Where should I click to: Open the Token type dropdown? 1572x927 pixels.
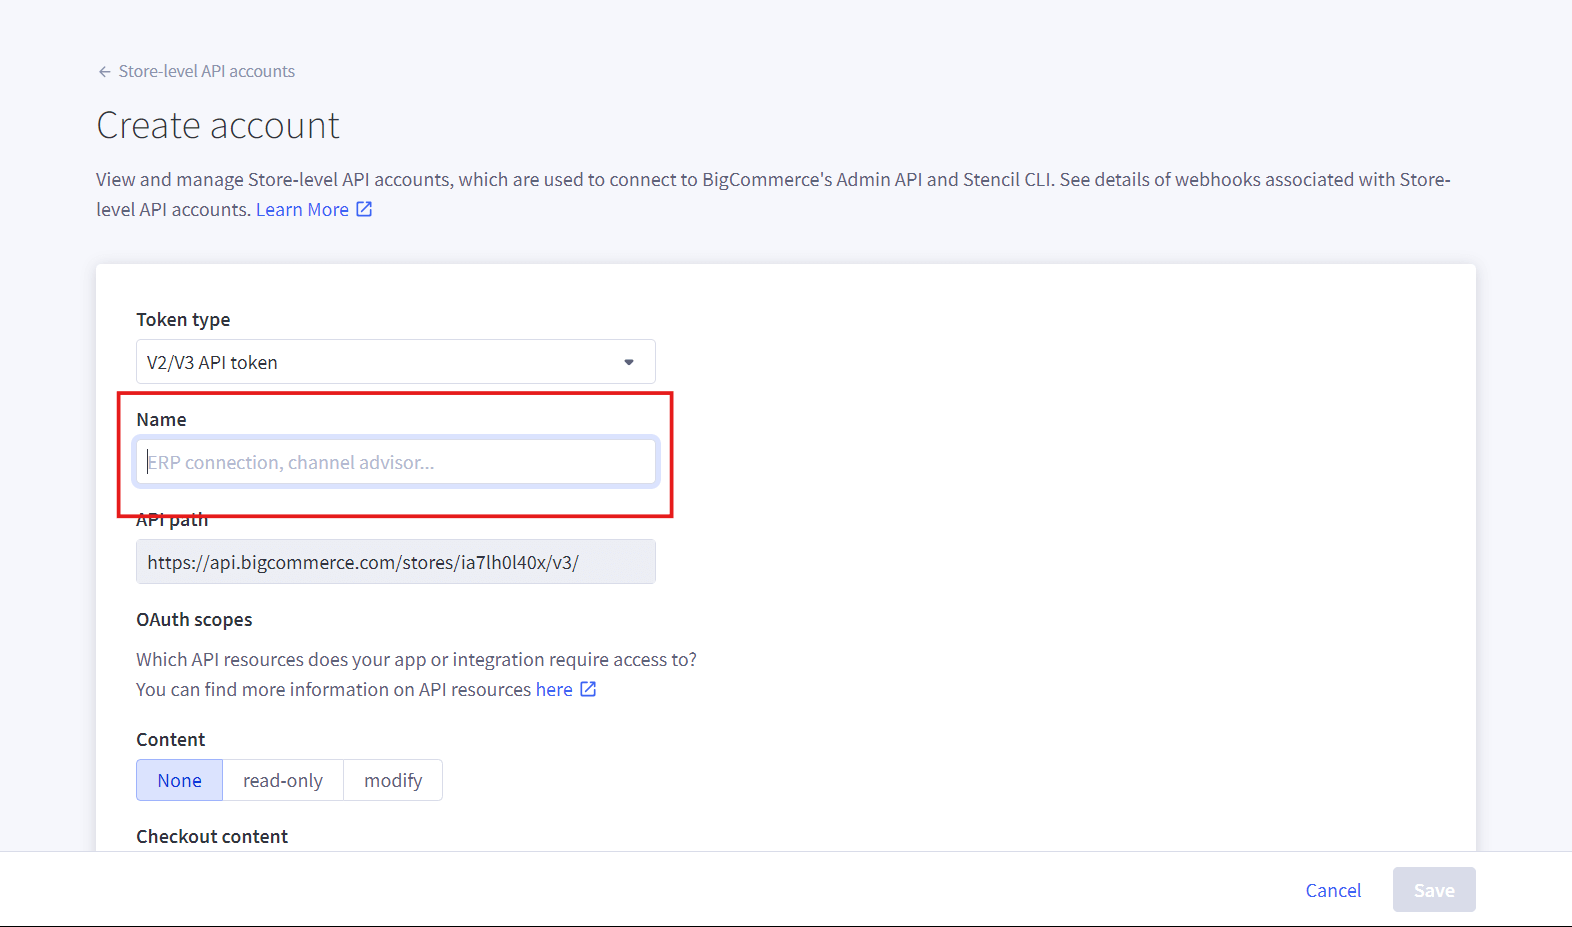tap(395, 362)
